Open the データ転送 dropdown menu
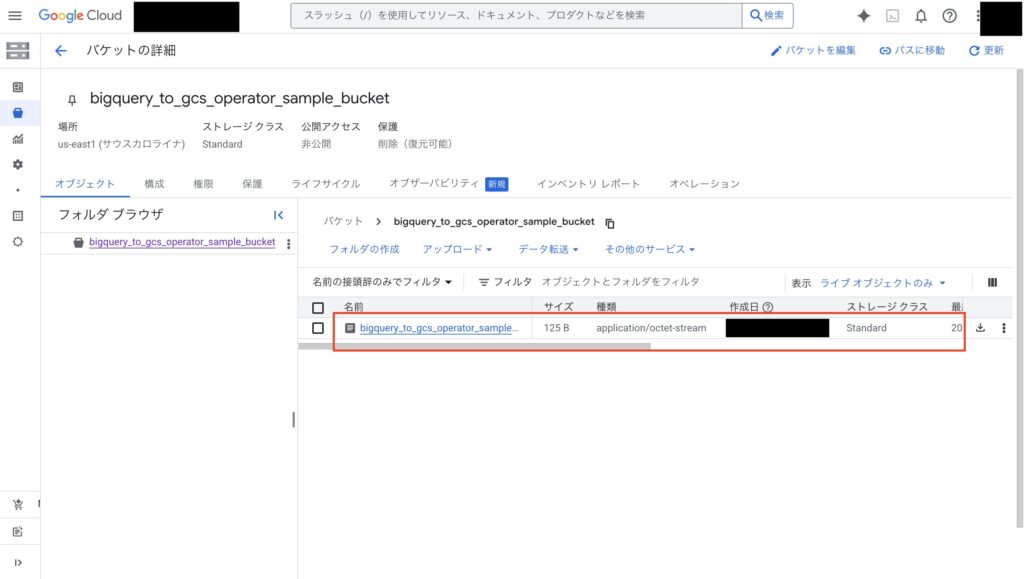This screenshot has width=1024, height=579. coord(548,249)
